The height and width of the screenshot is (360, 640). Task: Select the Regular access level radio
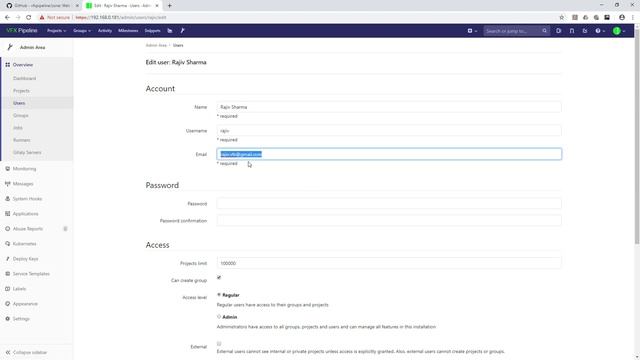219,294
